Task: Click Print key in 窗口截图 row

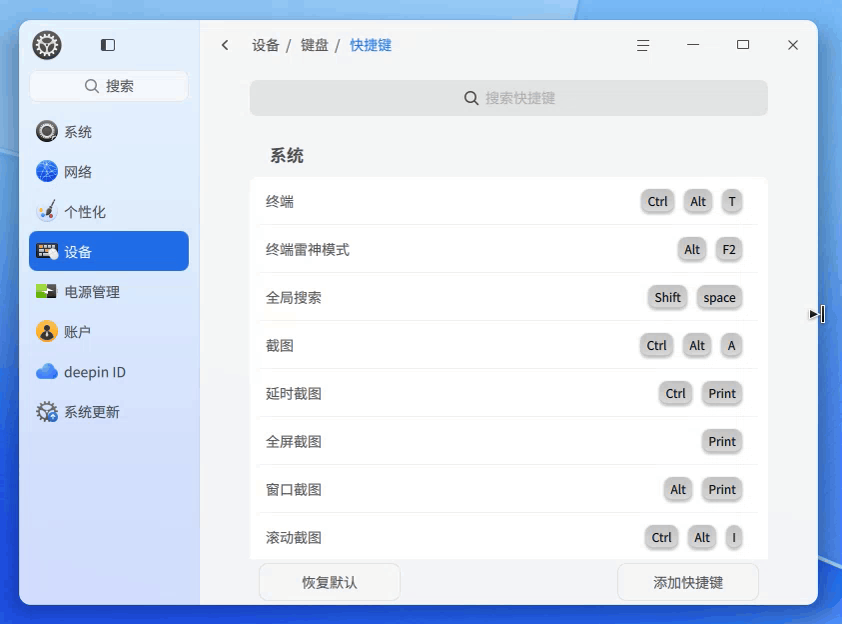Action: [722, 489]
